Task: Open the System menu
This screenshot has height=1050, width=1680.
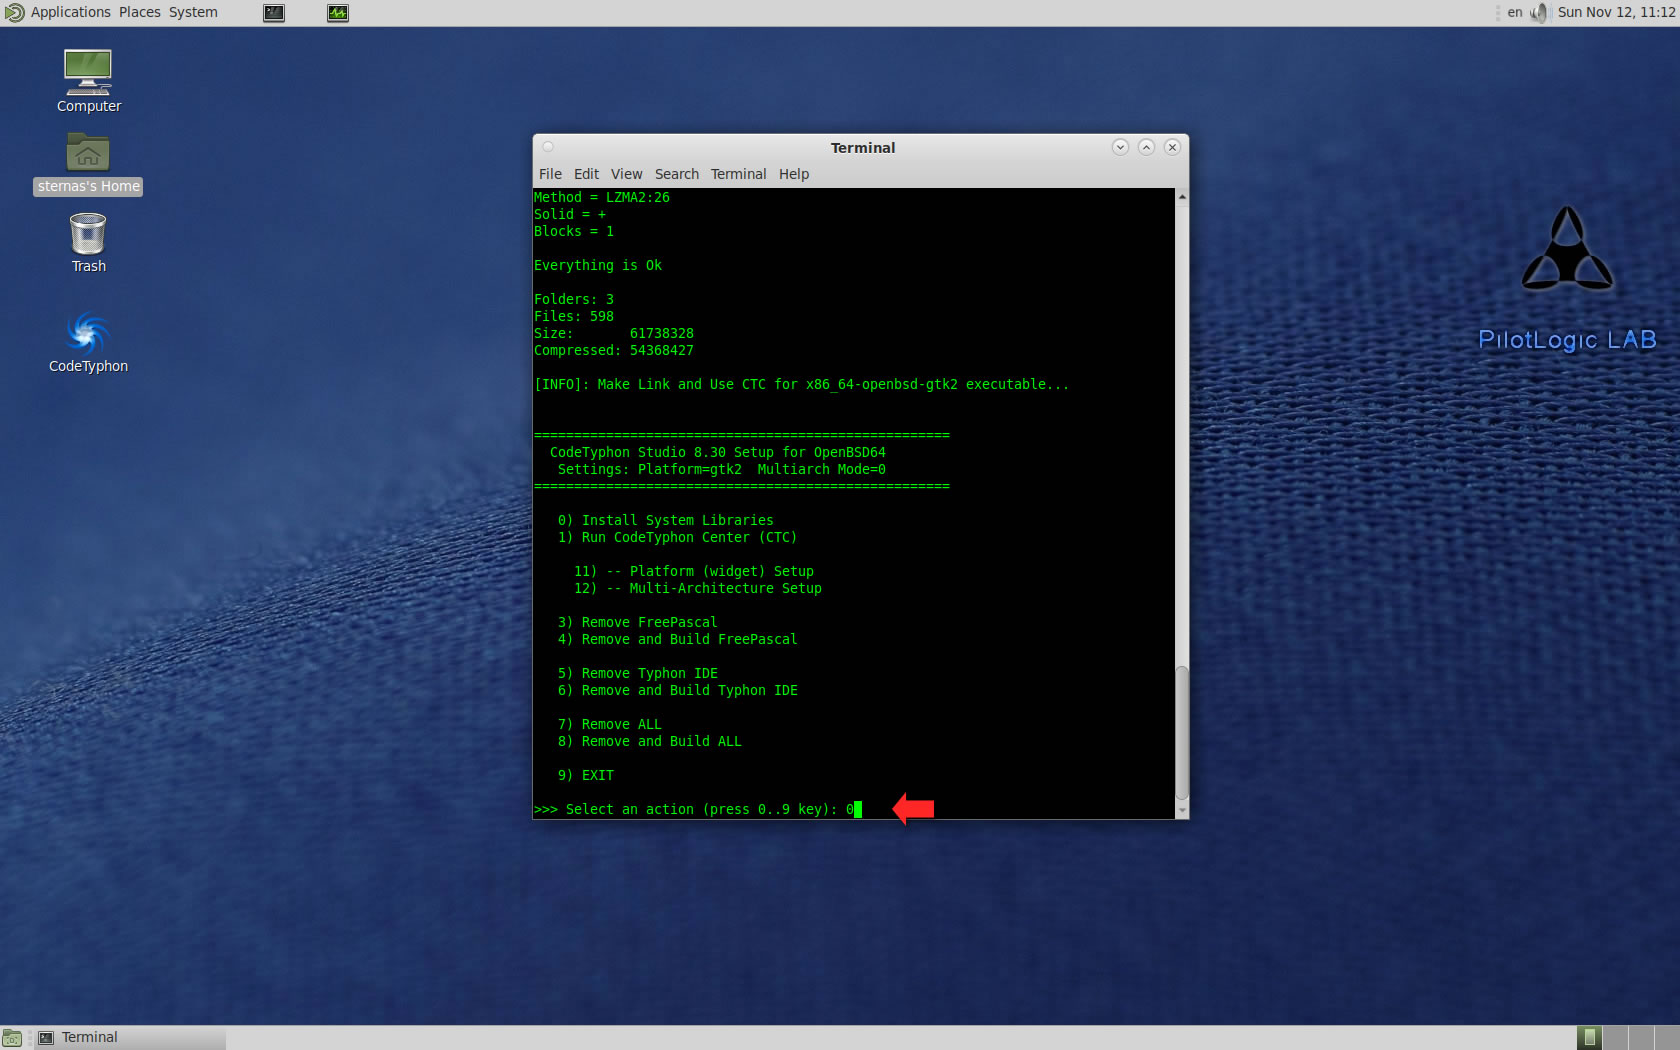Action: coord(193,12)
